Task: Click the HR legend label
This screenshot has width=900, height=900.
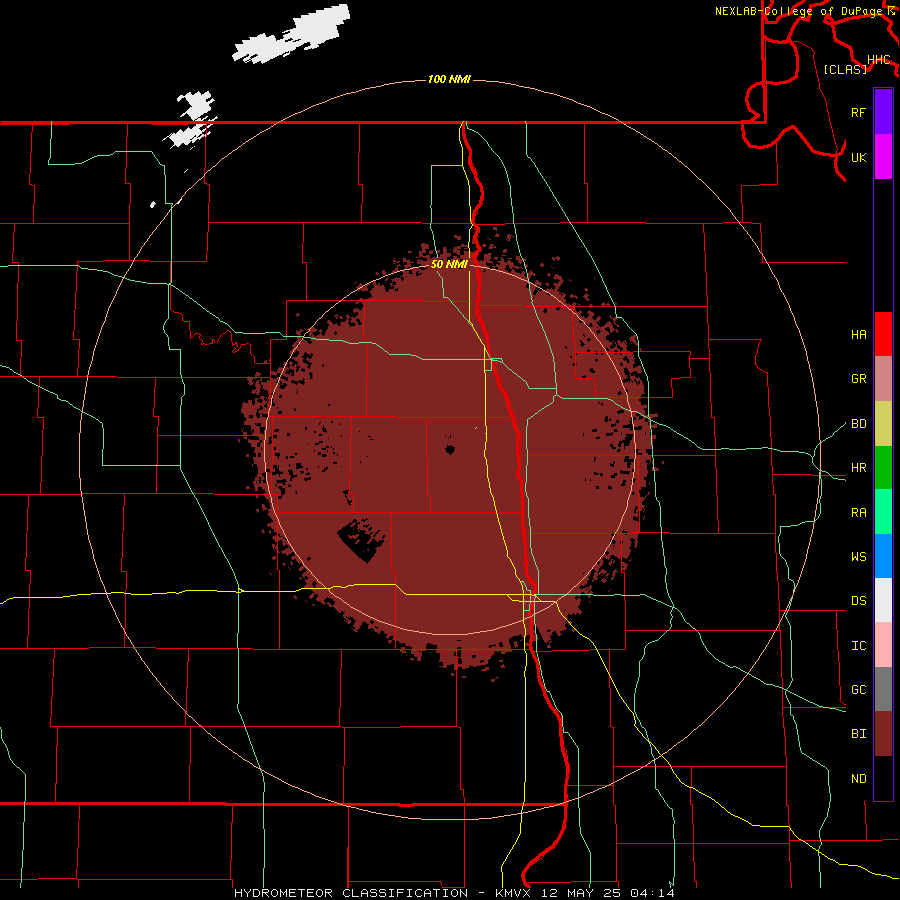Action: coord(858,468)
